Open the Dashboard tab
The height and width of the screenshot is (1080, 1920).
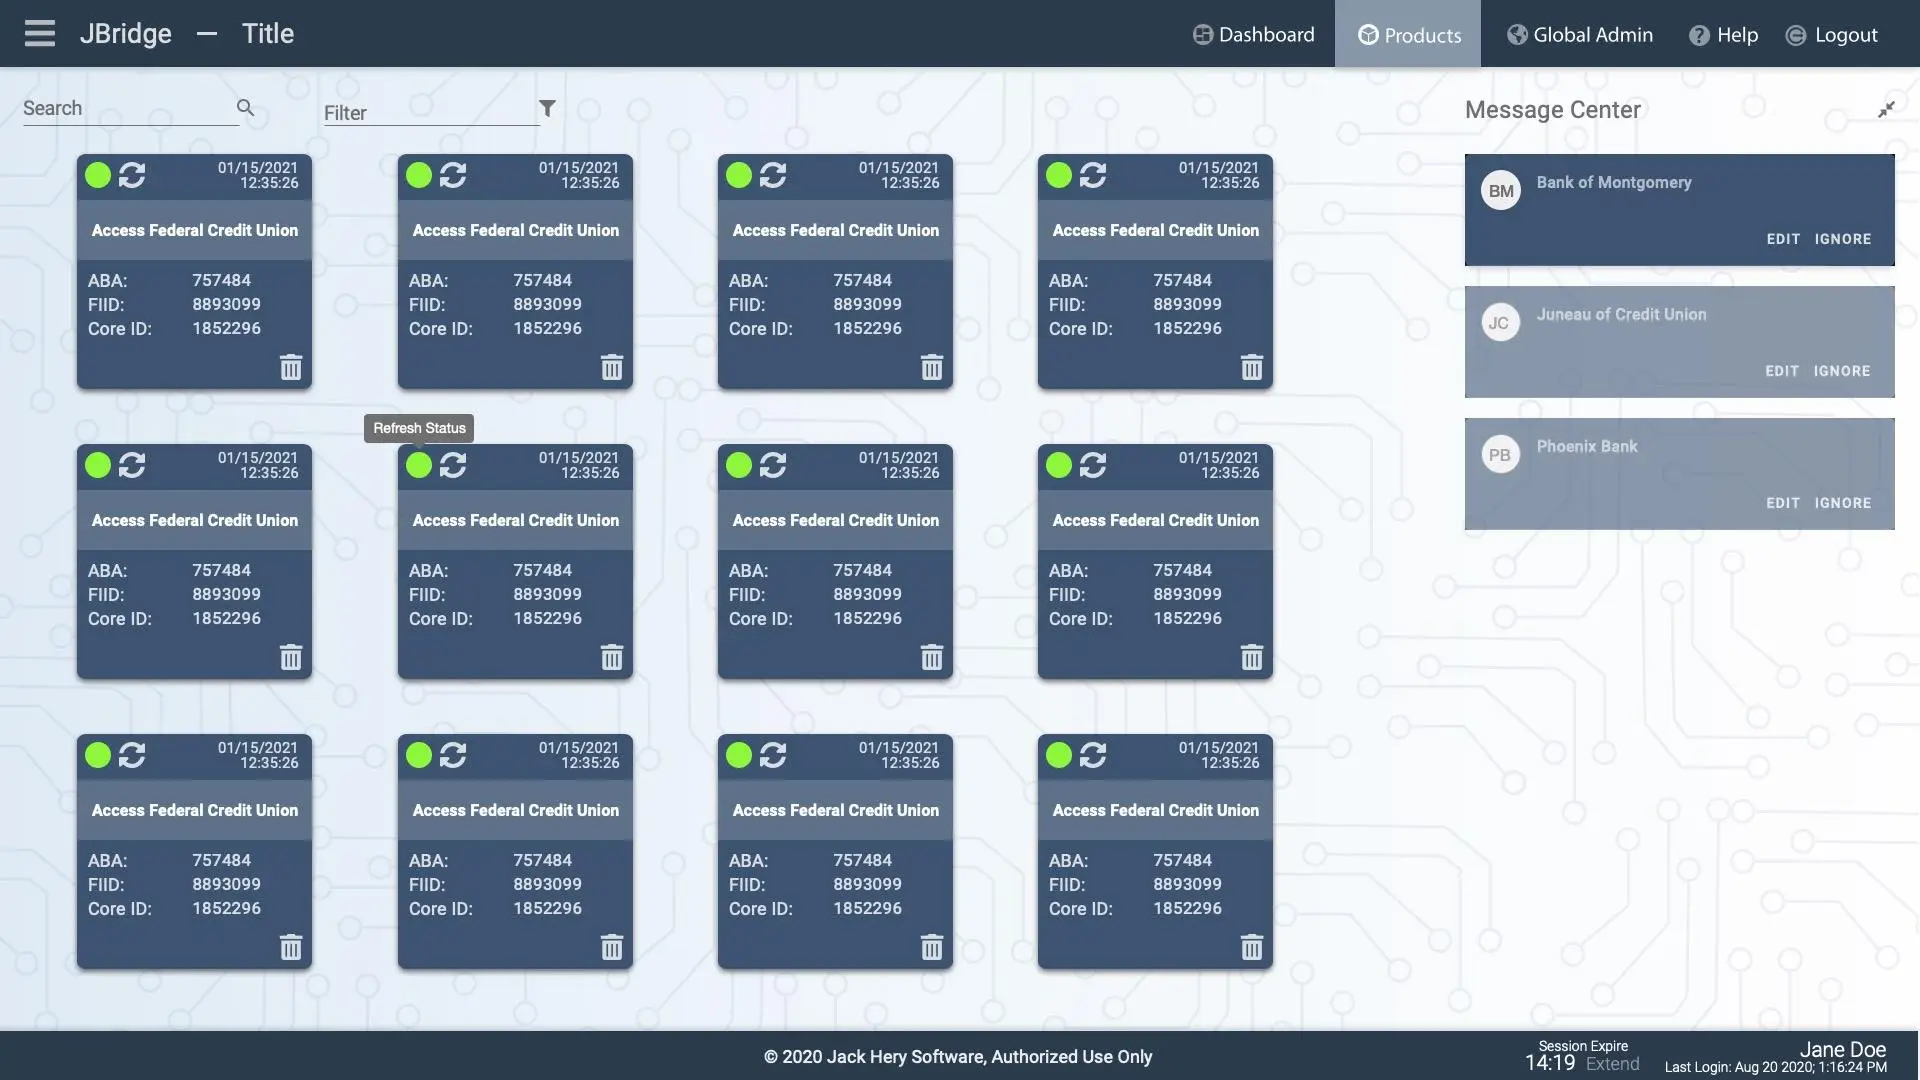[1254, 34]
